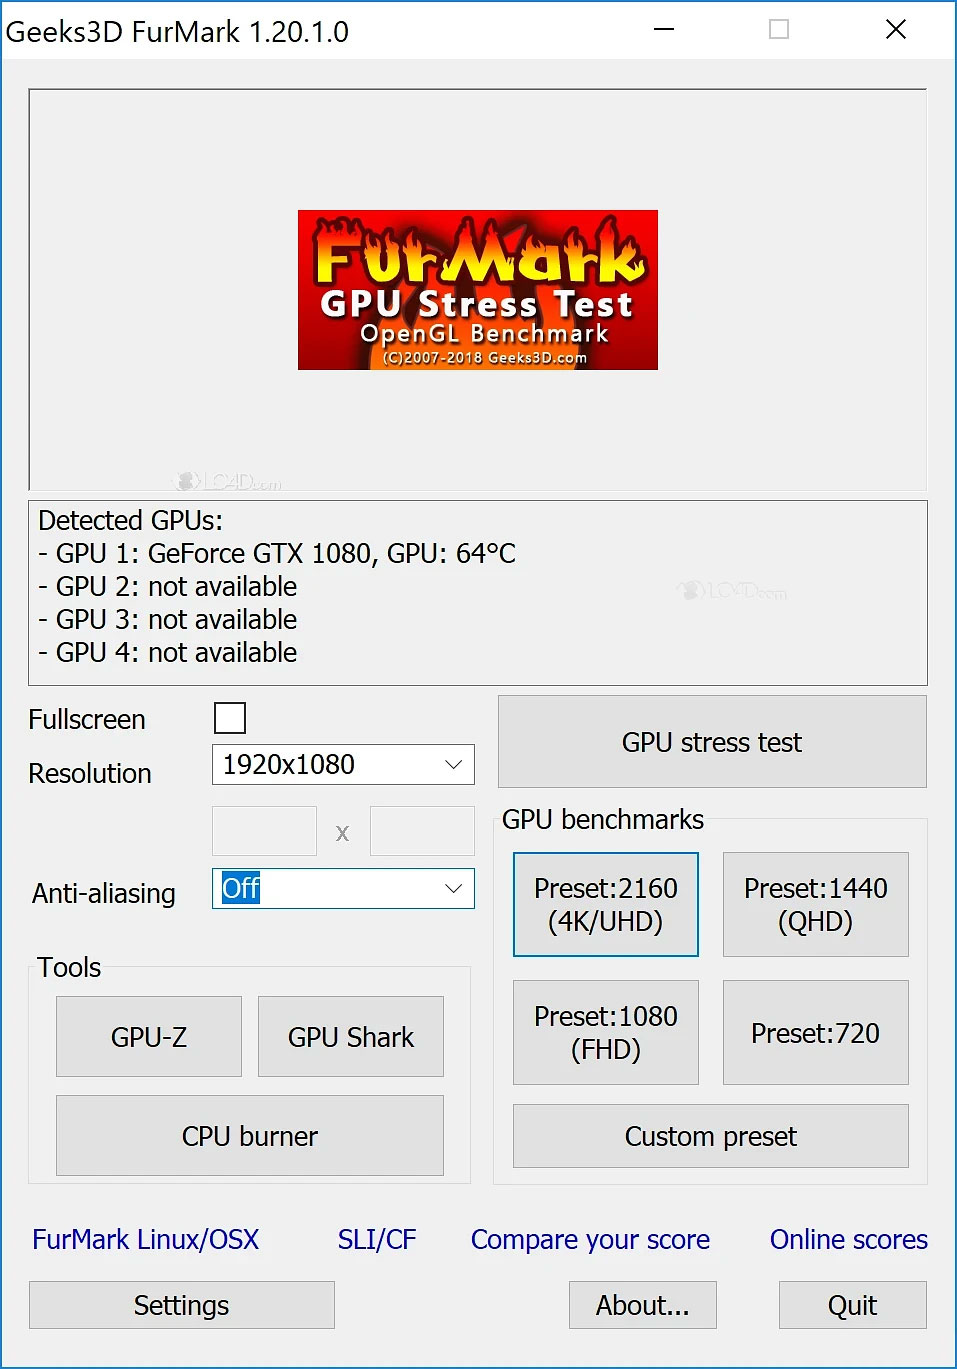Click the 'GPU benchmarks' group heading

pyautogui.click(x=603, y=820)
